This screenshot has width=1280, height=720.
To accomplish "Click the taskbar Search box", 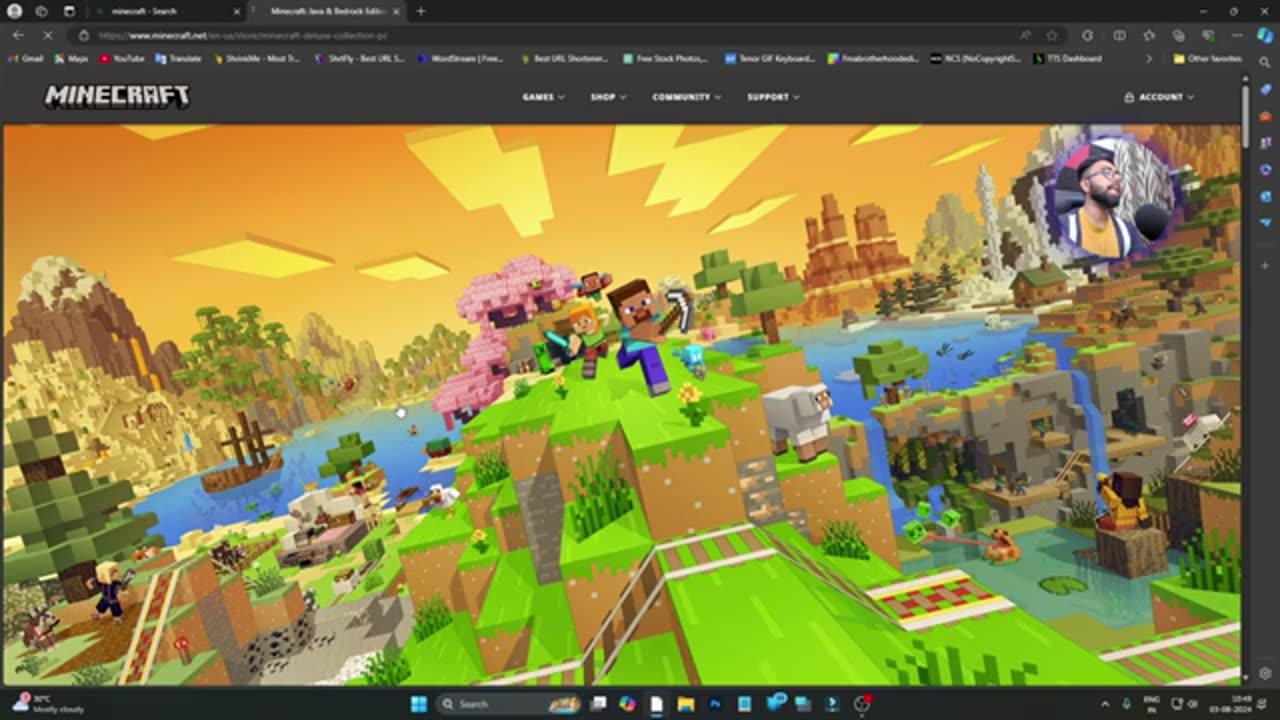I will coord(511,704).
